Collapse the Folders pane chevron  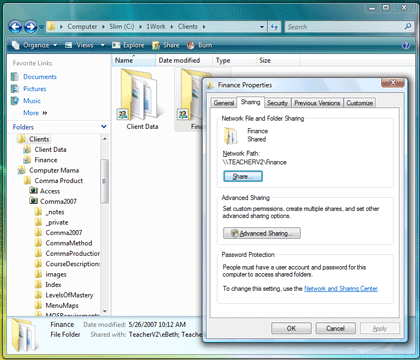[104, 127]
